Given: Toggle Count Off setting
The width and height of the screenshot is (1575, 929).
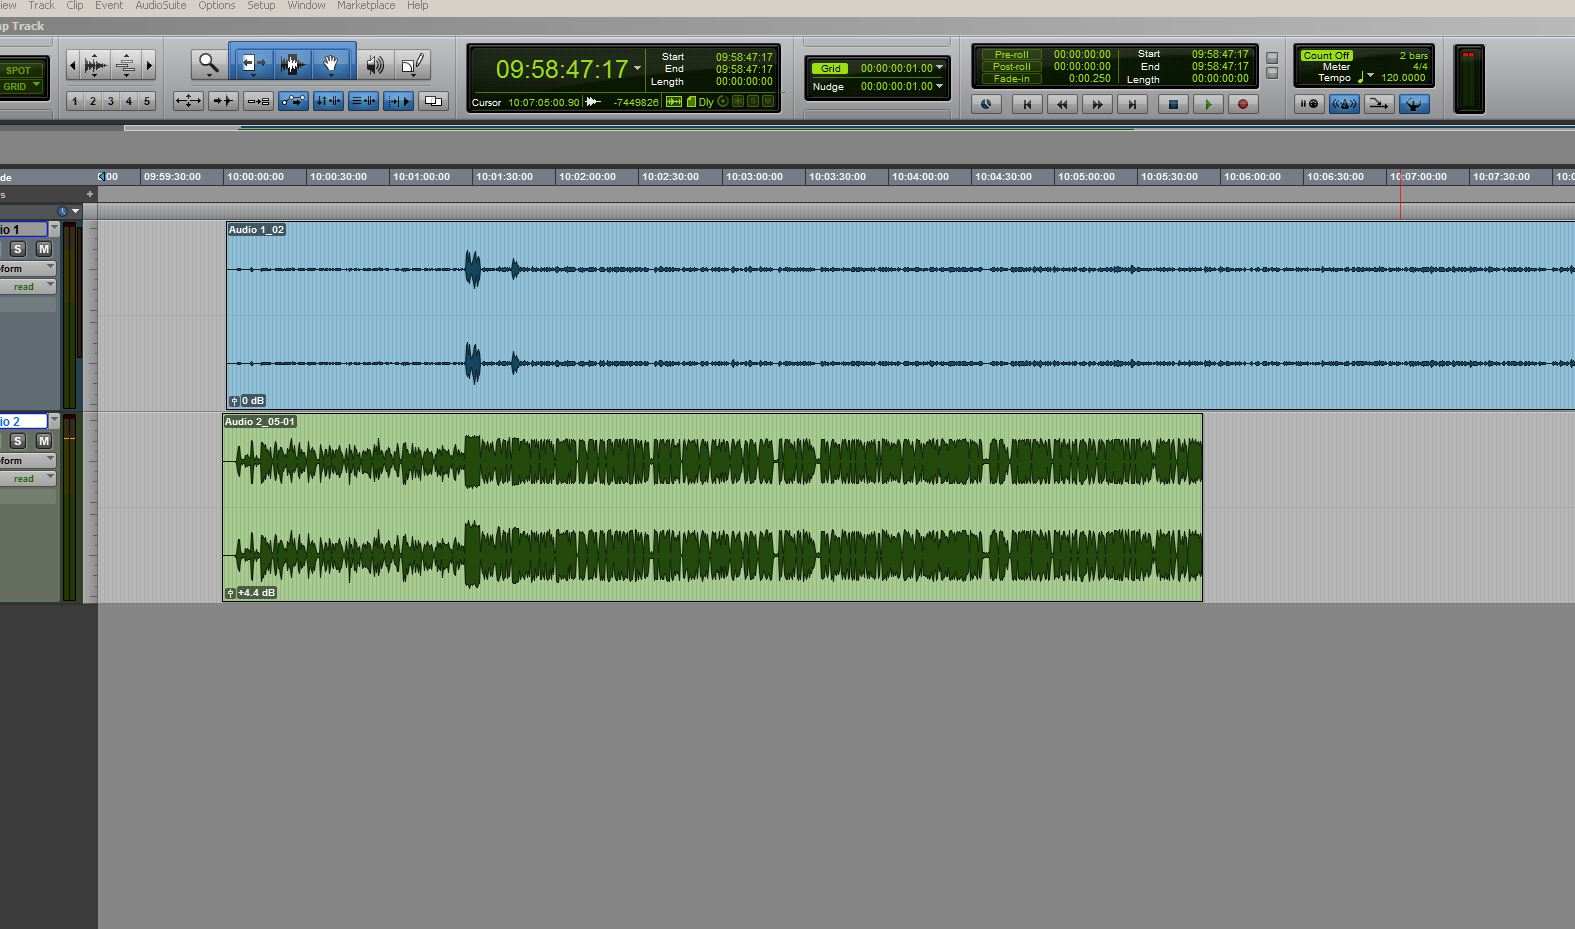Looking at the screenshot, I should (x=1326, y=56).
